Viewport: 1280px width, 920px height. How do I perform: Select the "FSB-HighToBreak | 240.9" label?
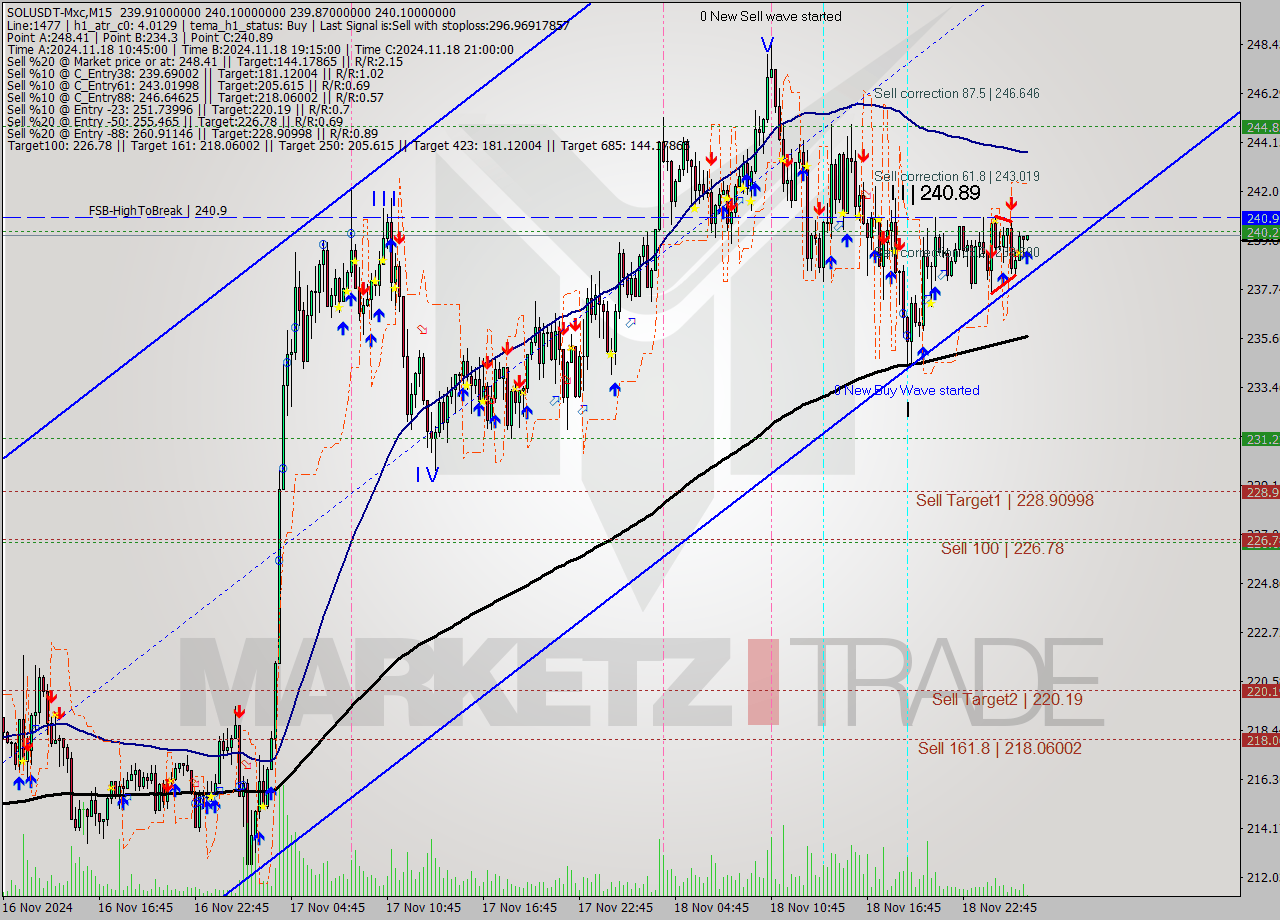point(157,211)
